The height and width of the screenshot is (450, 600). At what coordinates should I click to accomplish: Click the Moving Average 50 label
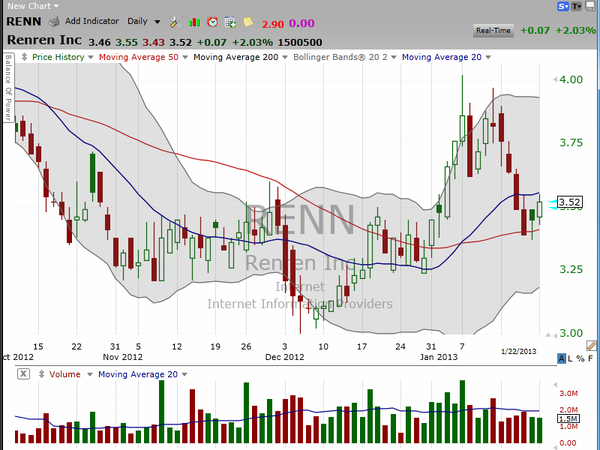[x=139, y=57]
